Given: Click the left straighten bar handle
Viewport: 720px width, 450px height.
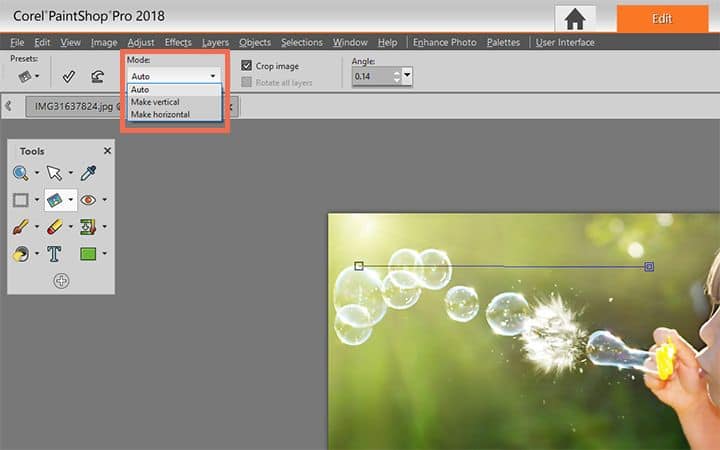Looking at the screenshot, I should point(359,266).
